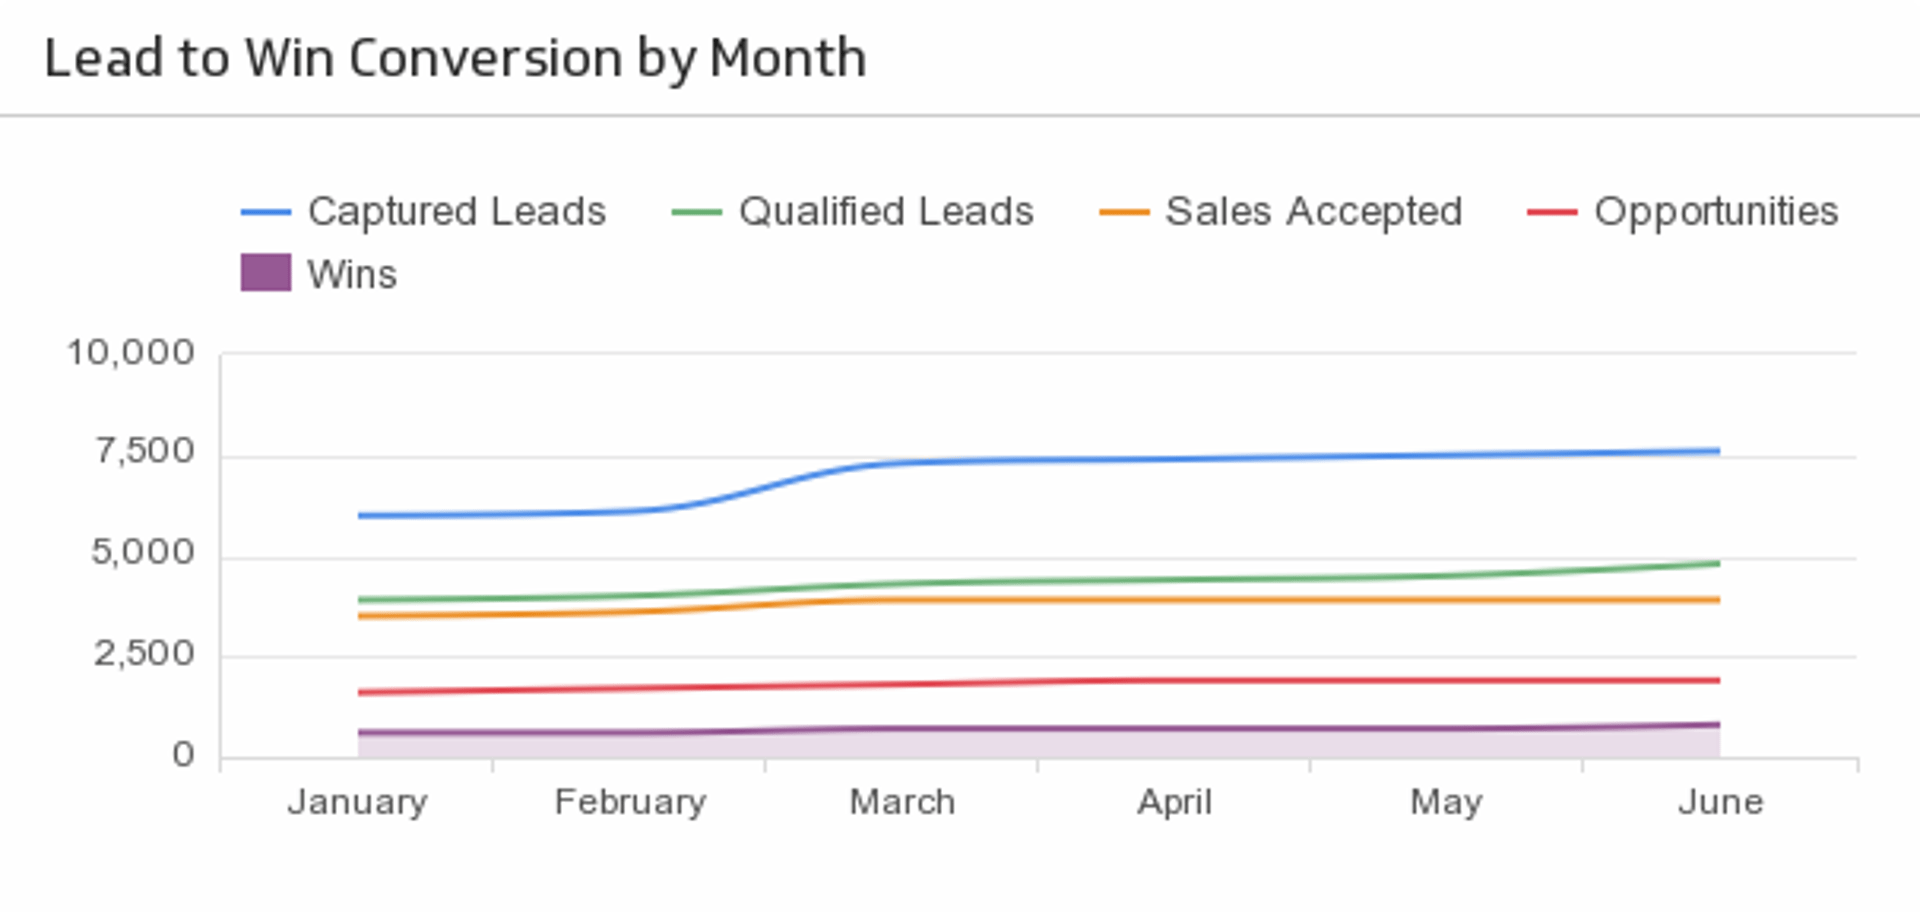Click the January label on the x-axis
Image resolution: width=1920 pixels, height=912 pixels.
pyautogui.click(x=358, y=802)
